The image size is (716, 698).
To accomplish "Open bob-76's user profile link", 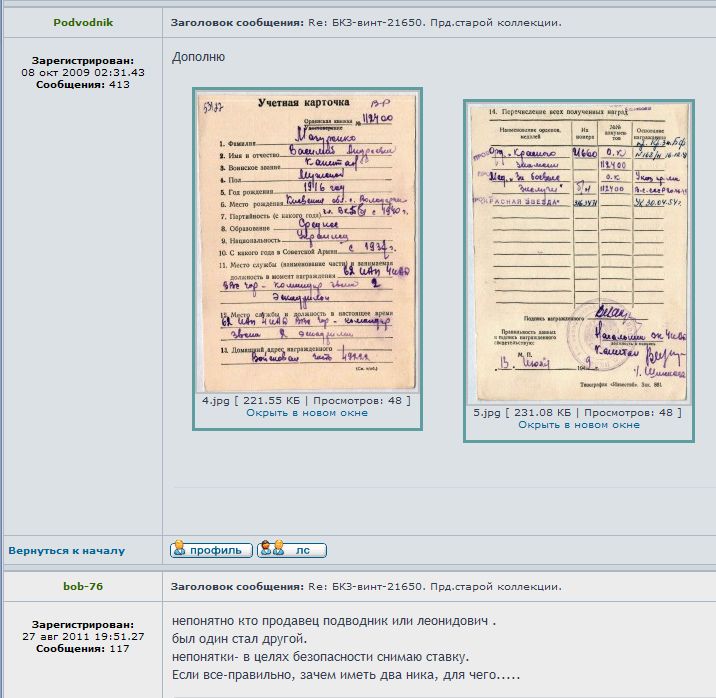I will (x=82, y=586).
